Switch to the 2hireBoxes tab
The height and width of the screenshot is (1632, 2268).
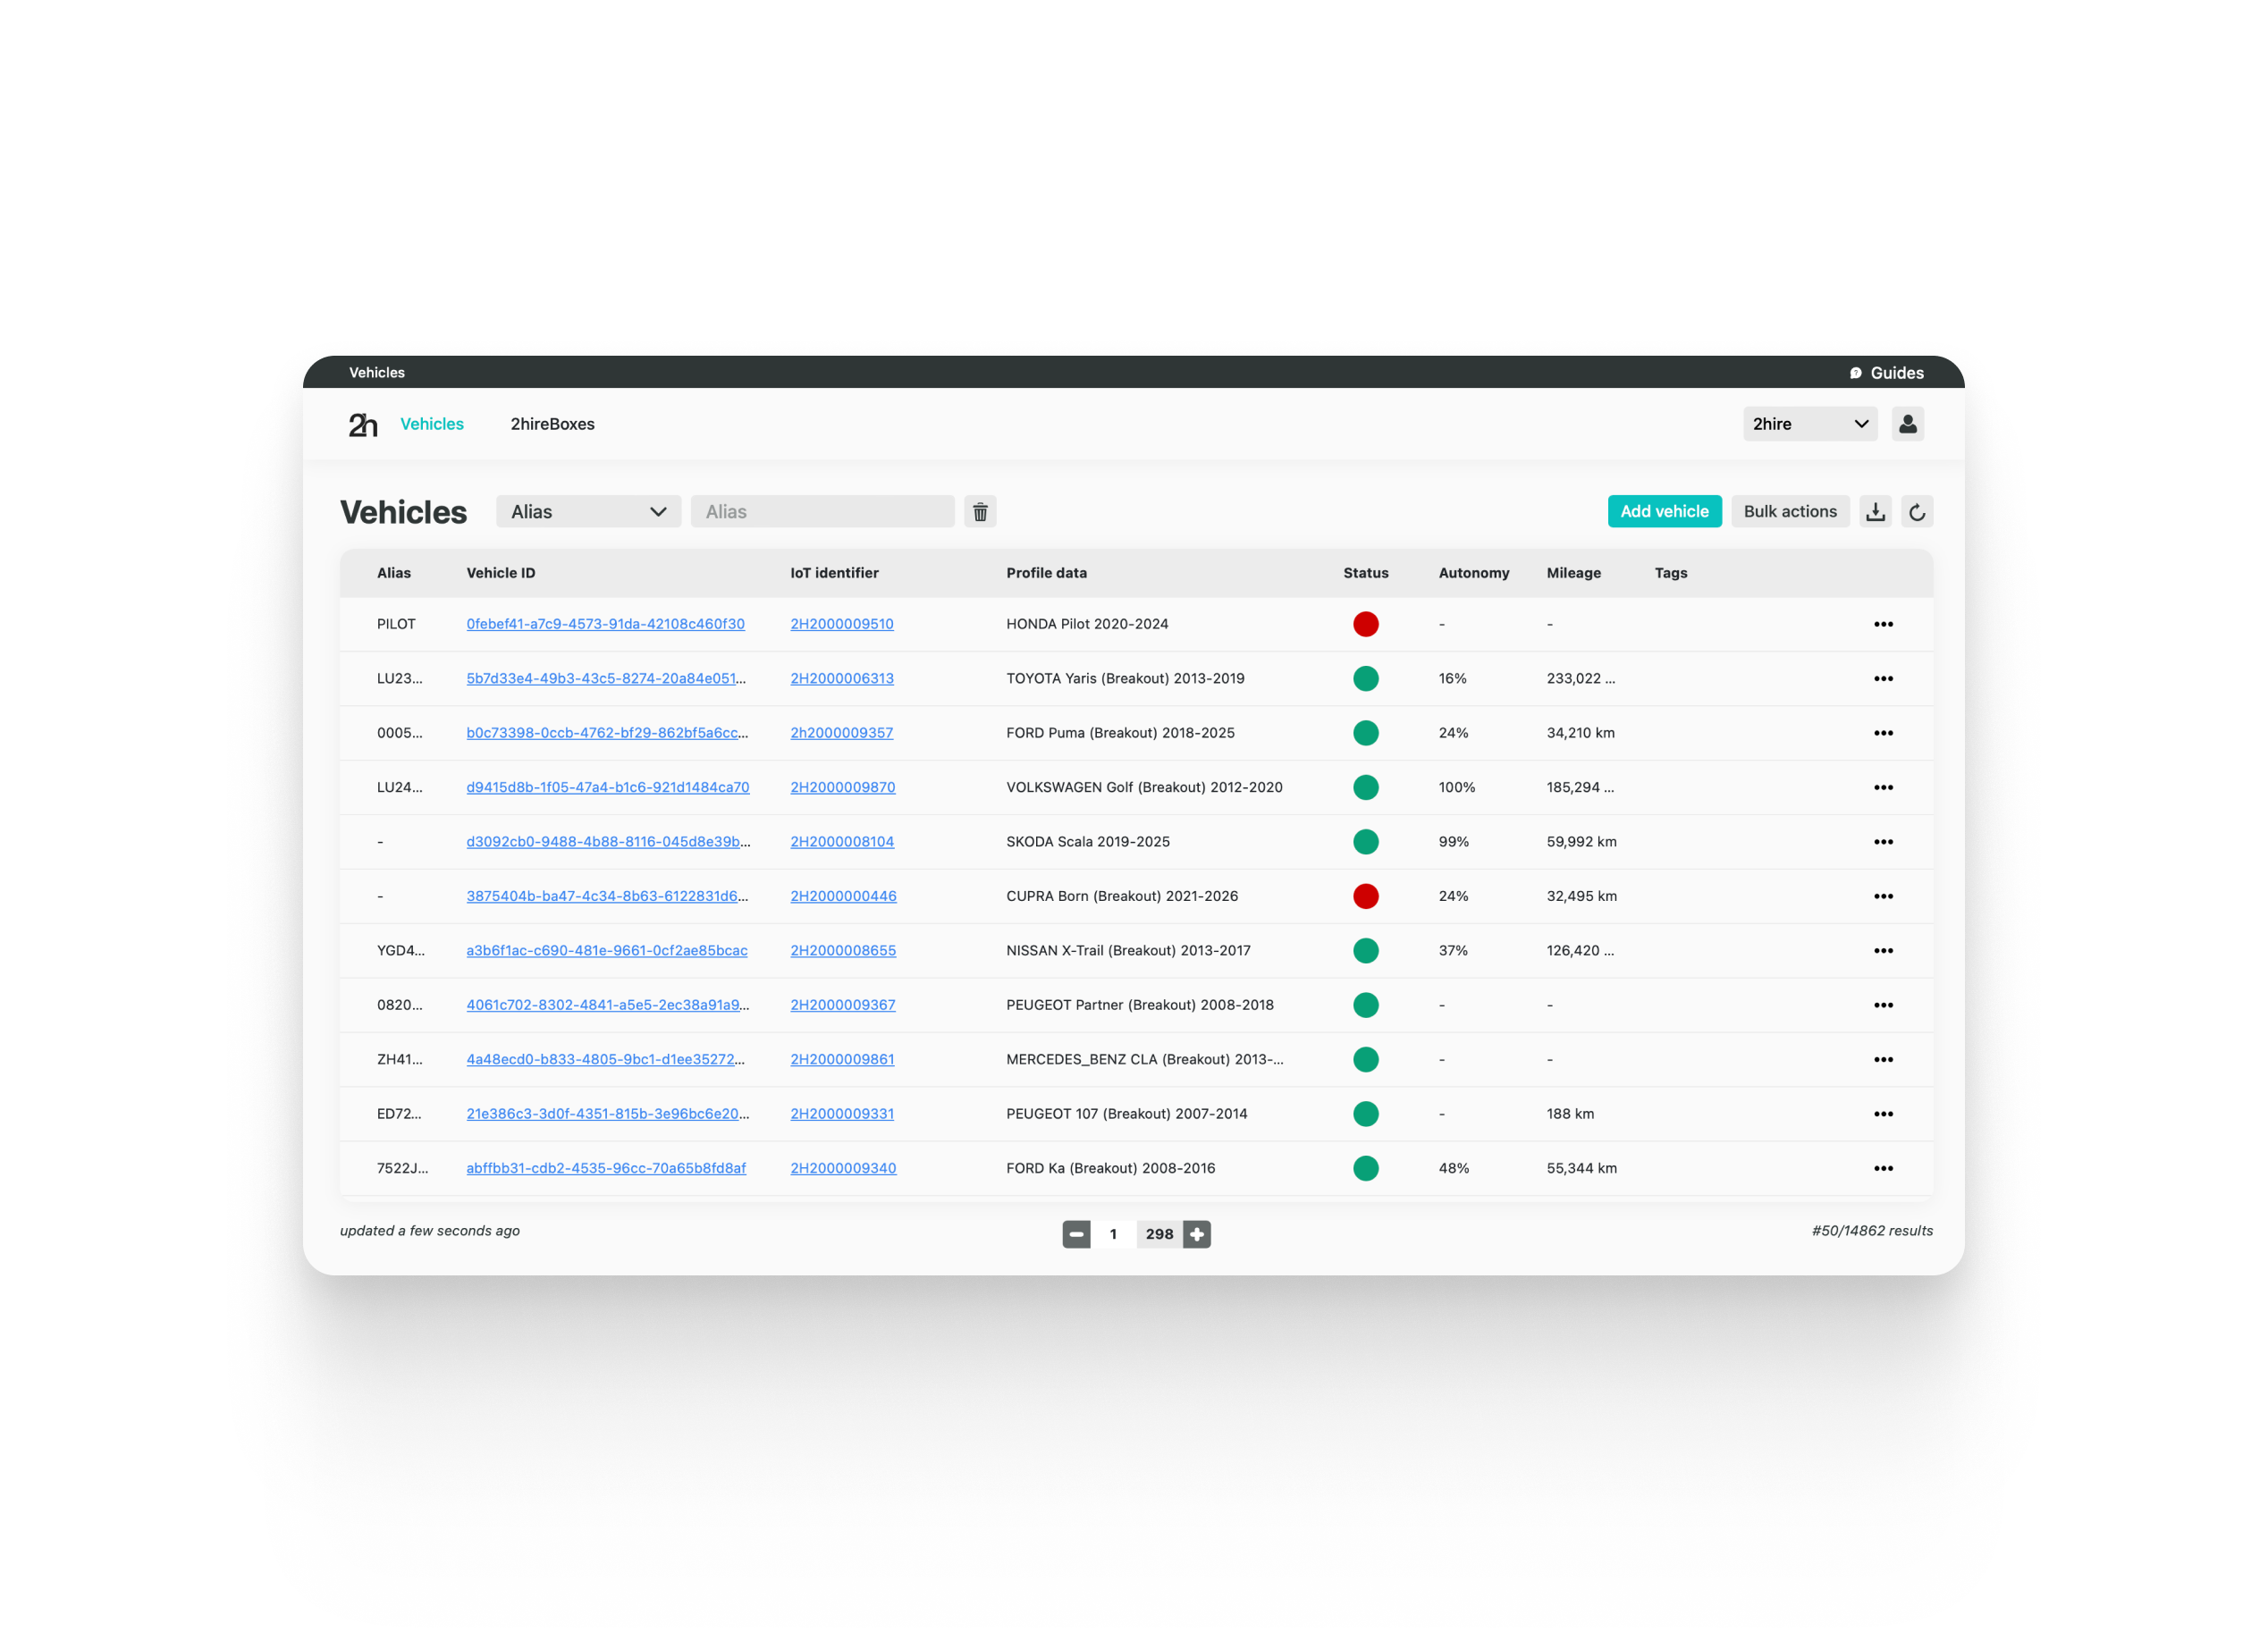[x=552, y=424]
